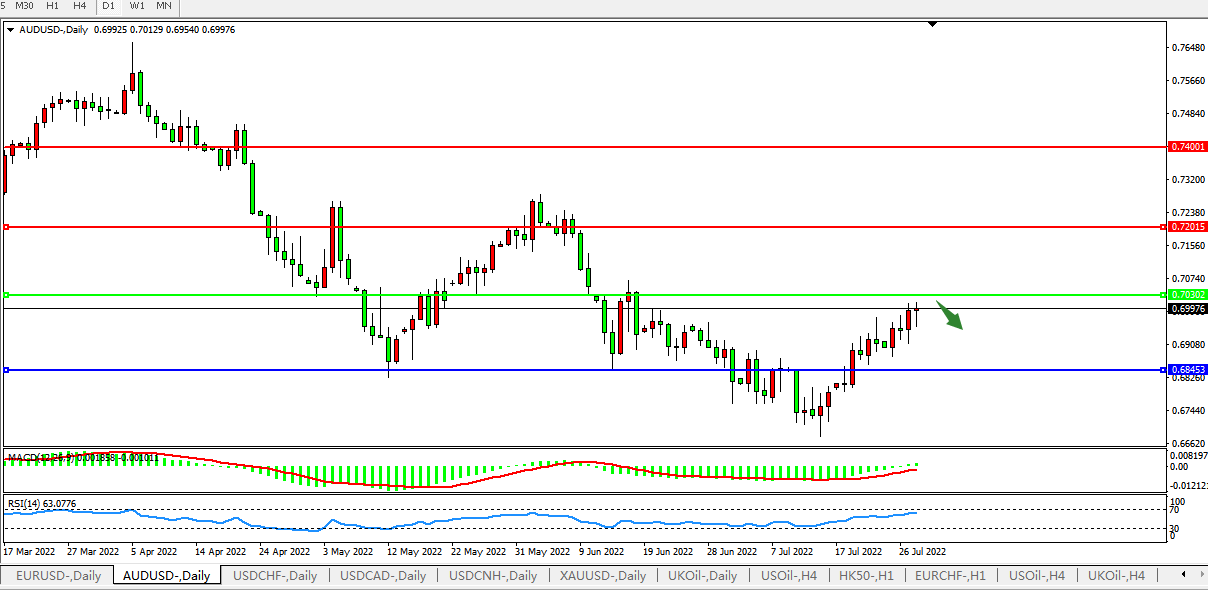
Task: Enable the H4 timeframe
Action: (x=79, y=6)
